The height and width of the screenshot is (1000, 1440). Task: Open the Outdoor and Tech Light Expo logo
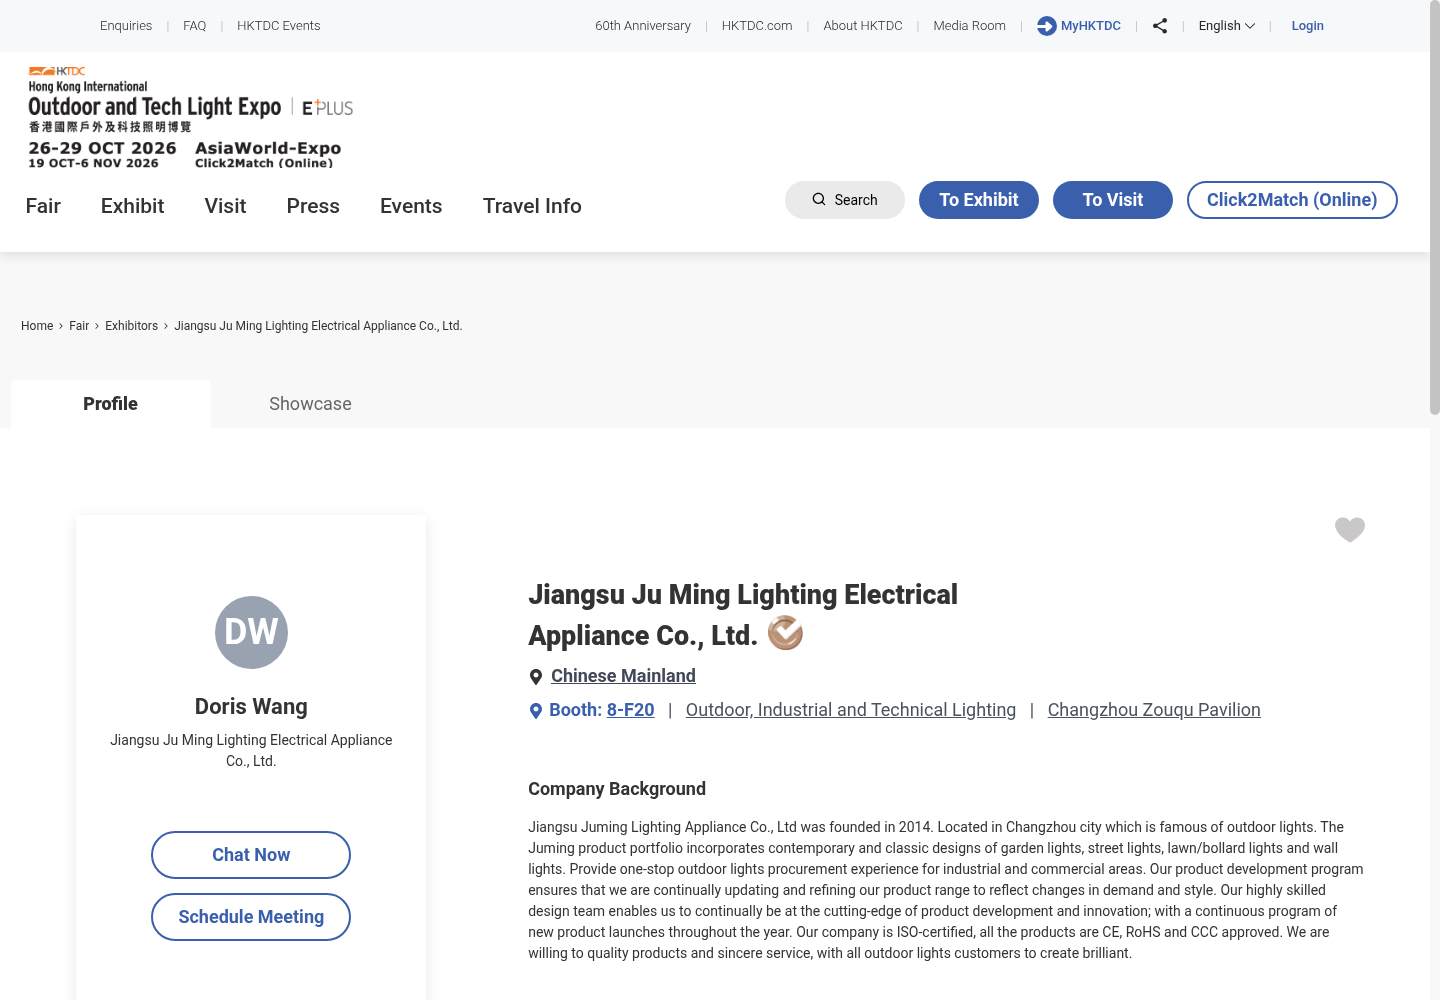pyautogui.click(x=191, y=117)
